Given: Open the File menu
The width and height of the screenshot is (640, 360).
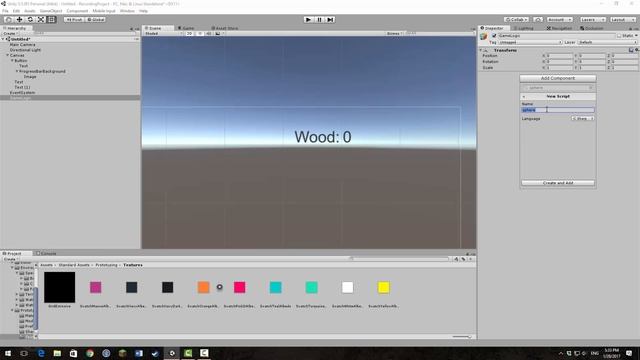Looking at the screenshot, I should coord(5,11).
